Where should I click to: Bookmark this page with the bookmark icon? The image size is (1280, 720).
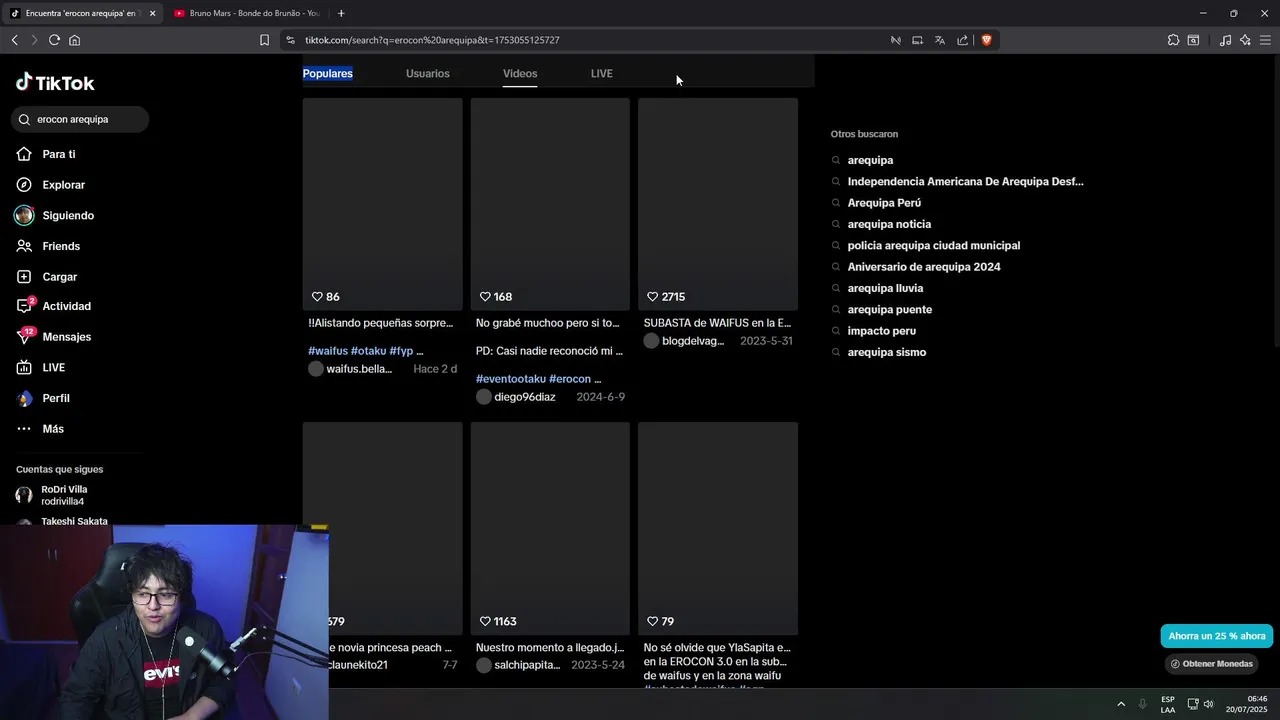click(x=264, y=40)
